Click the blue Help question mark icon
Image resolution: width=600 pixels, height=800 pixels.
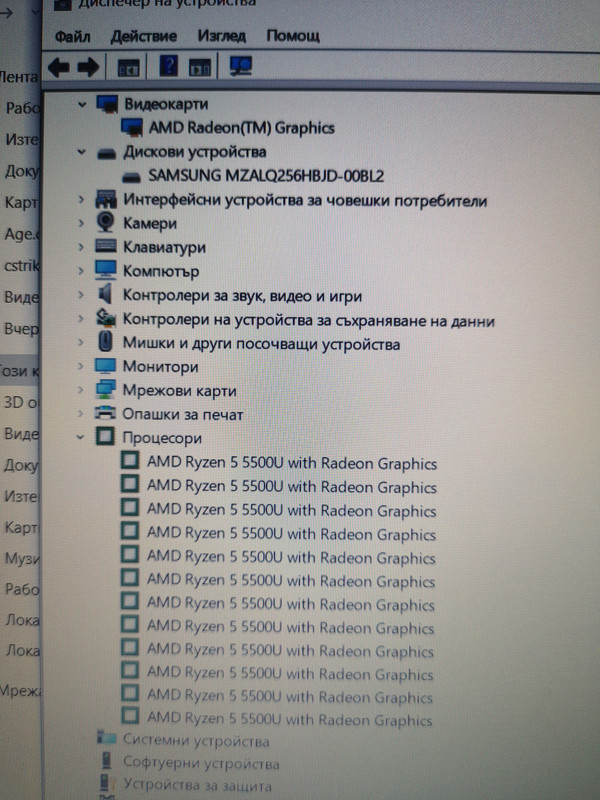pyautogui.click(x=169, y=66)
